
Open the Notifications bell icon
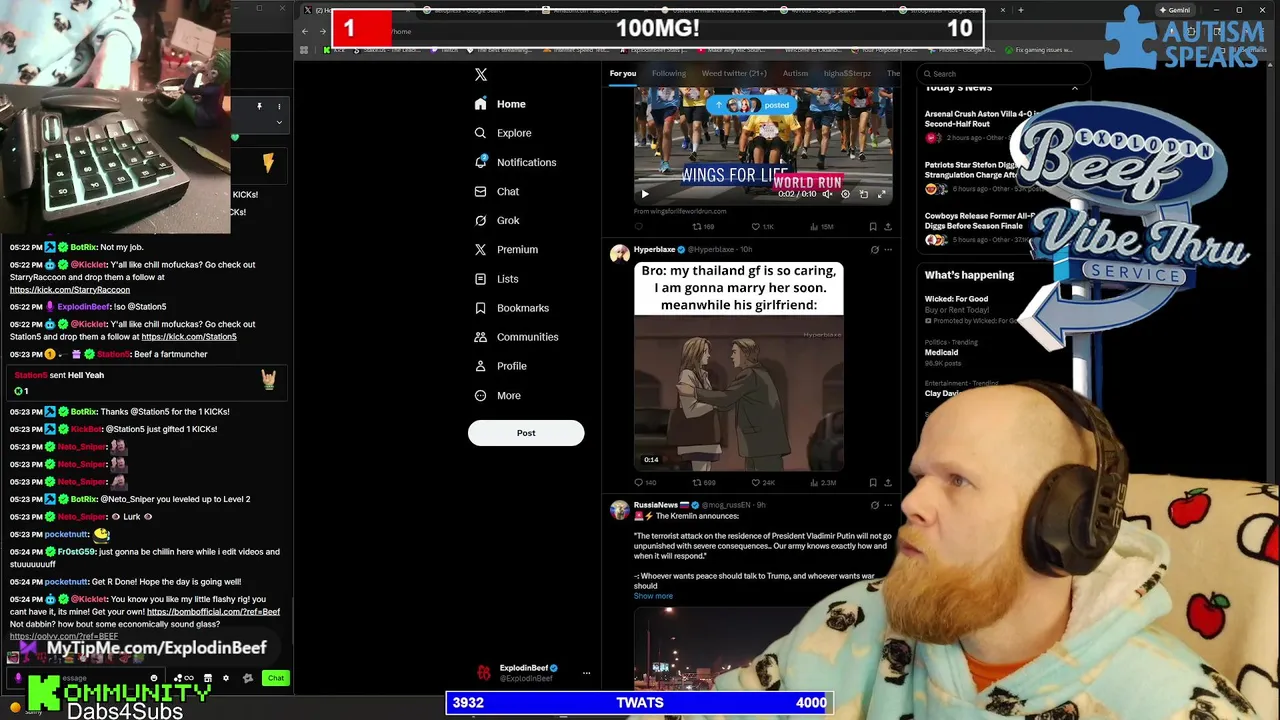coord(481,162)
